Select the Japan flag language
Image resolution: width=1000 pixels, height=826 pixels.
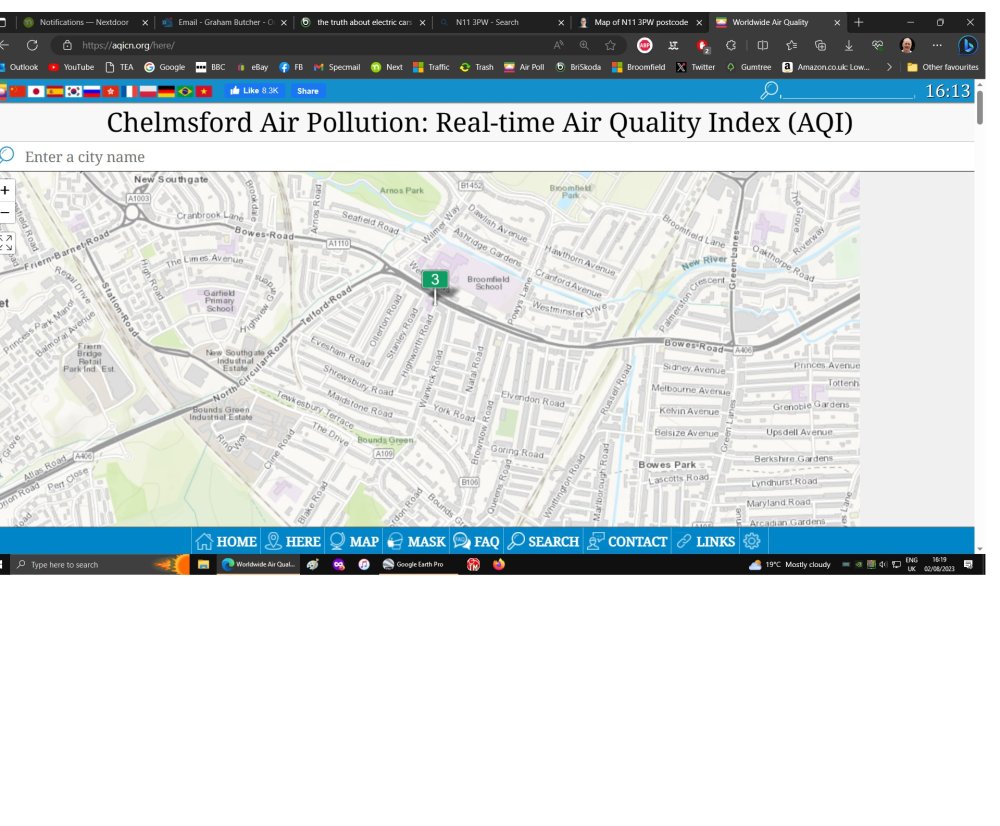tap(36, 91)
